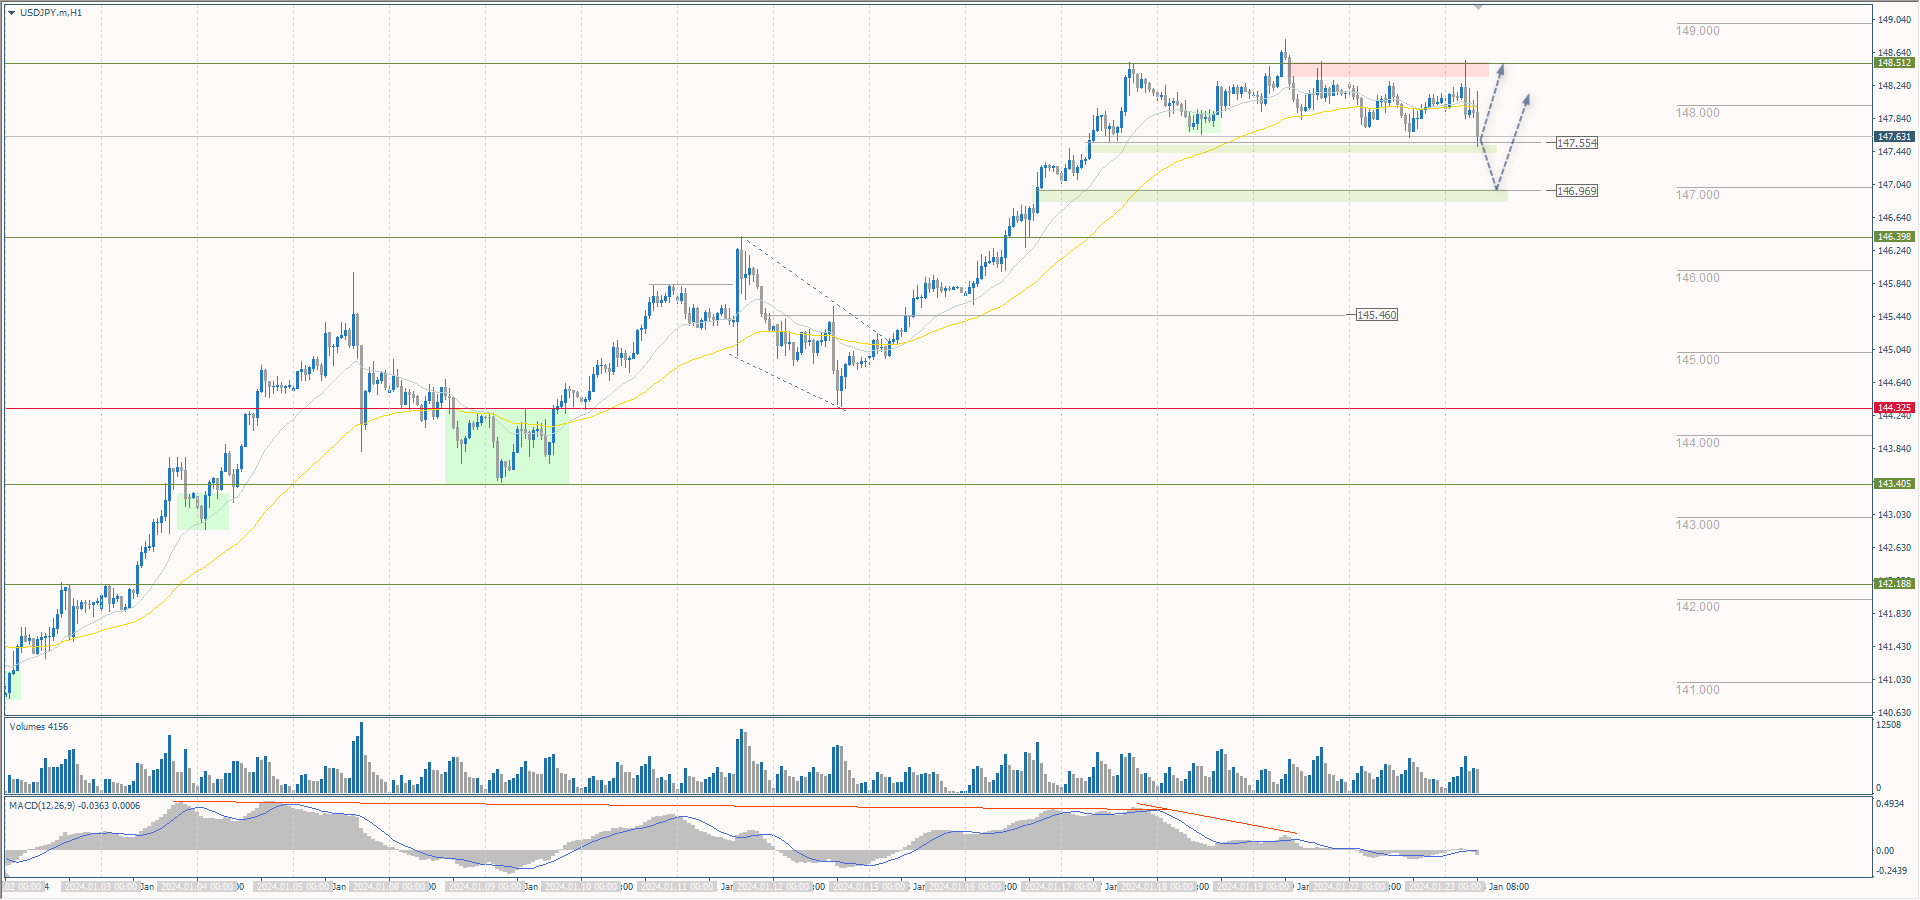Click the 148.000 round level label

pyautogui.click(x=1698, y=113)
